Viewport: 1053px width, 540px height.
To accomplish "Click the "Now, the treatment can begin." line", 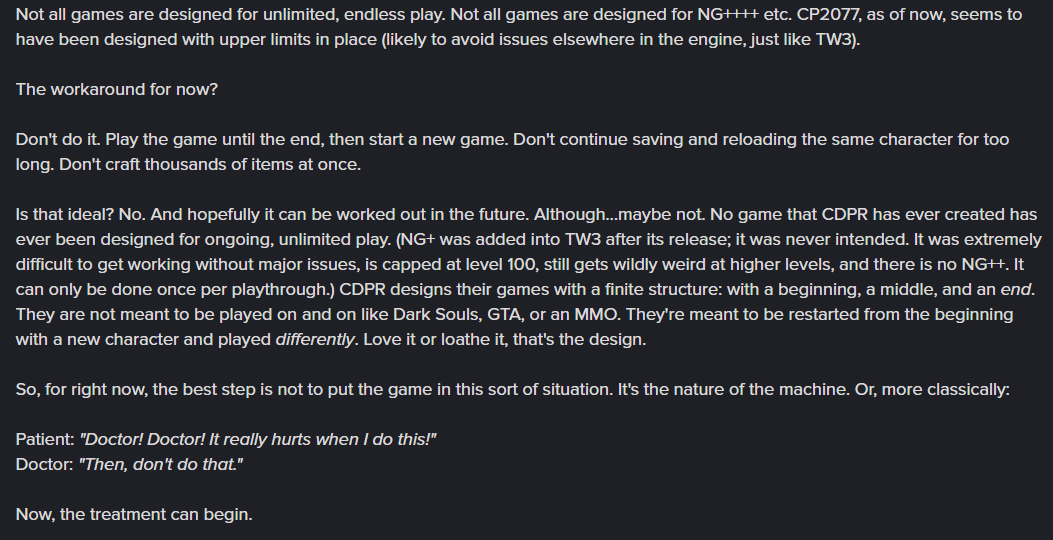I will [x=134, y=514].
